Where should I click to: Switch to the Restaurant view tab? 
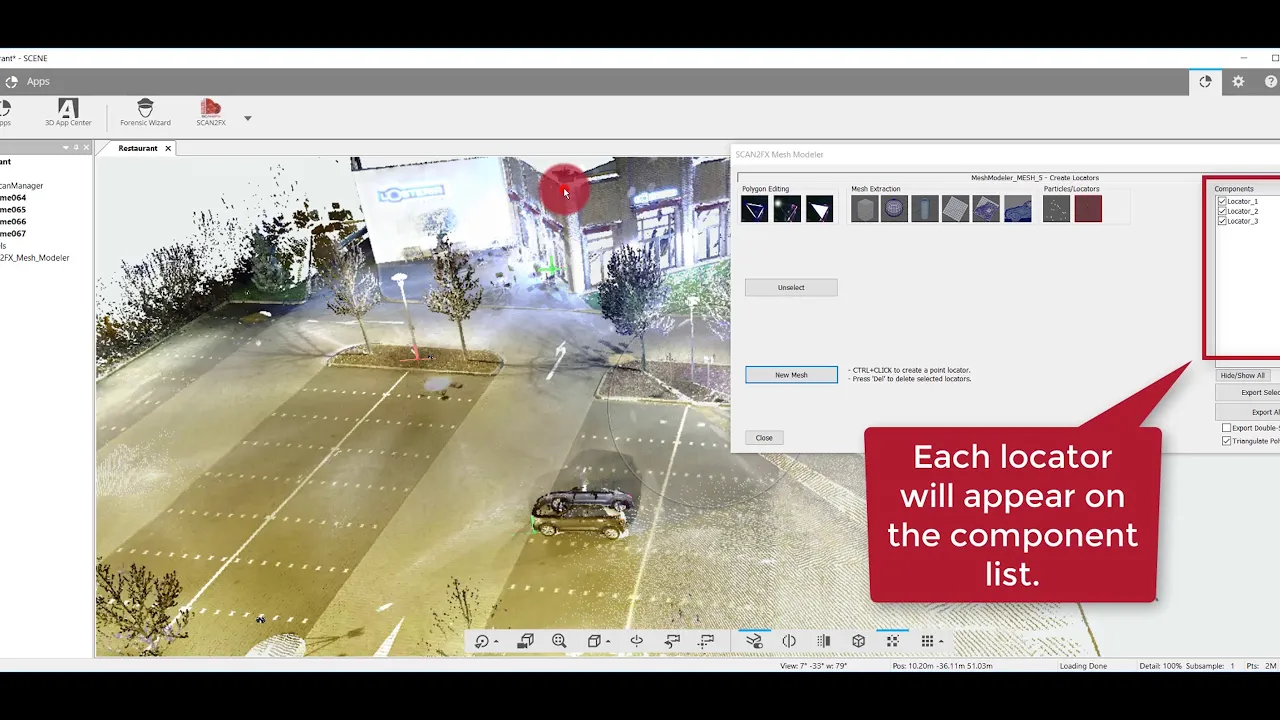click(138, 148)
